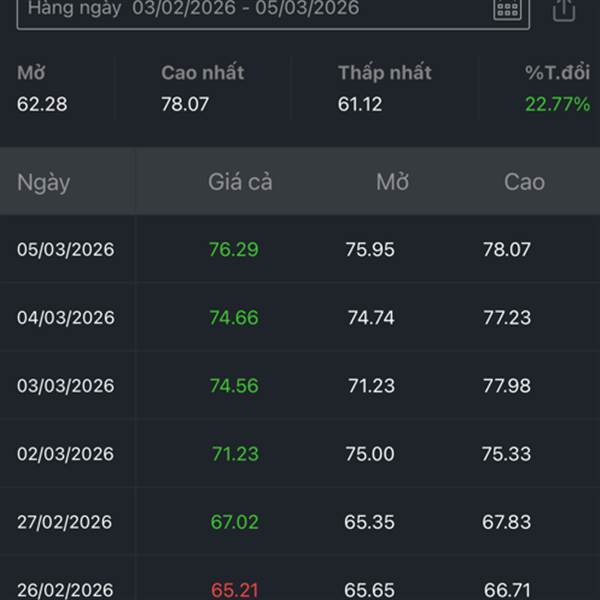Sort by the Ngày column header
600x600 pixels.
tap(43, 182)
